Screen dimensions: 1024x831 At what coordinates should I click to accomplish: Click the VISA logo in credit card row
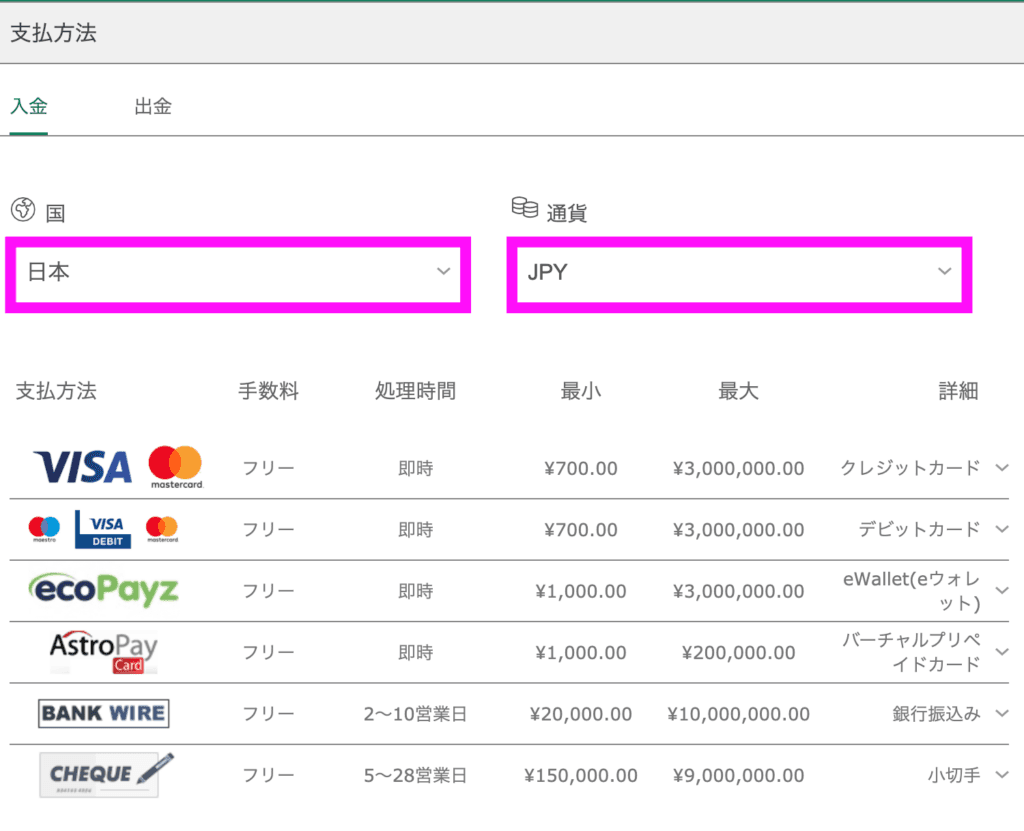[83, 467]
